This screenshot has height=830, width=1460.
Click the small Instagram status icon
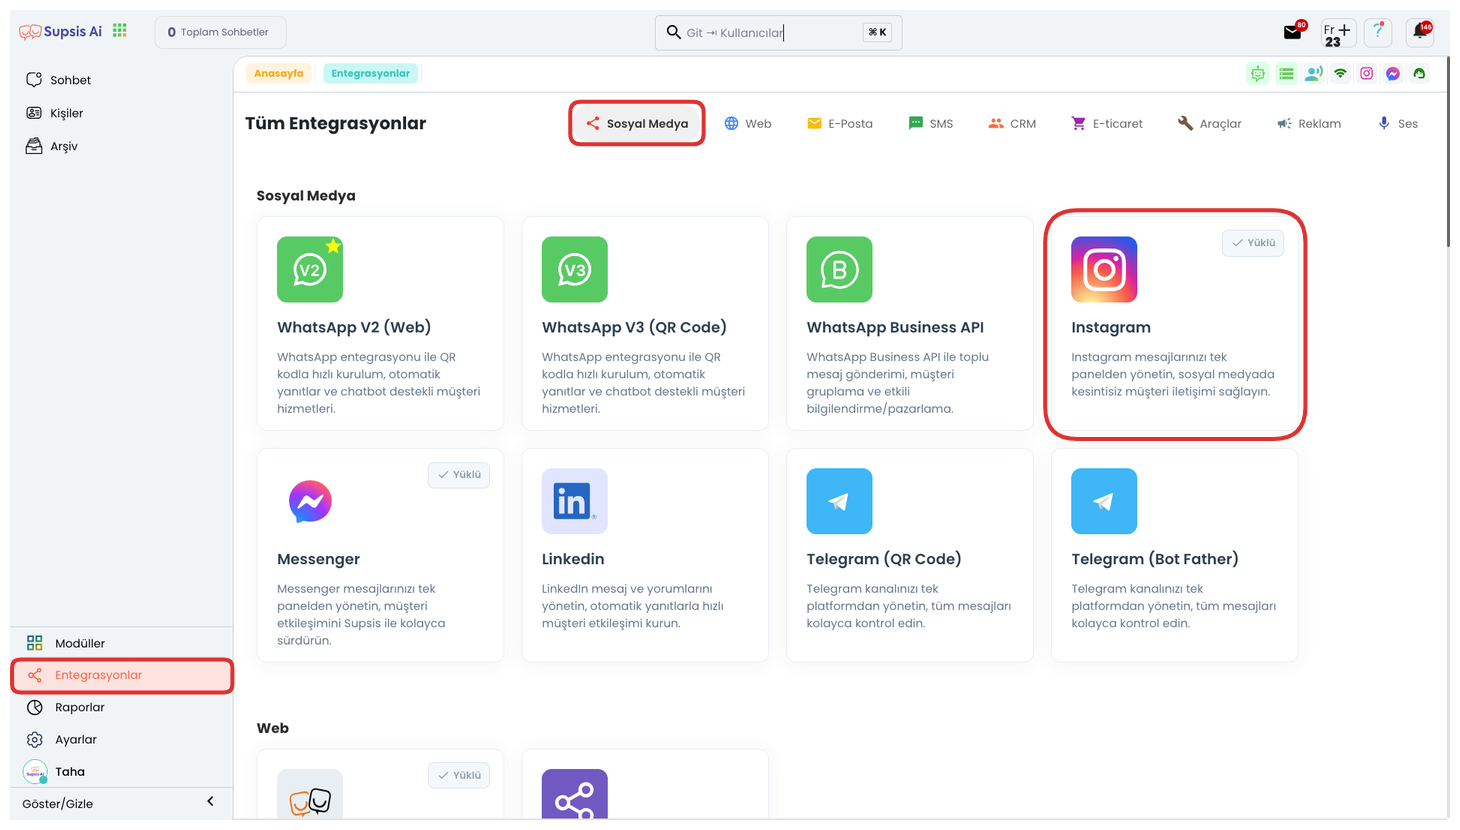(x=1366, y=73)
